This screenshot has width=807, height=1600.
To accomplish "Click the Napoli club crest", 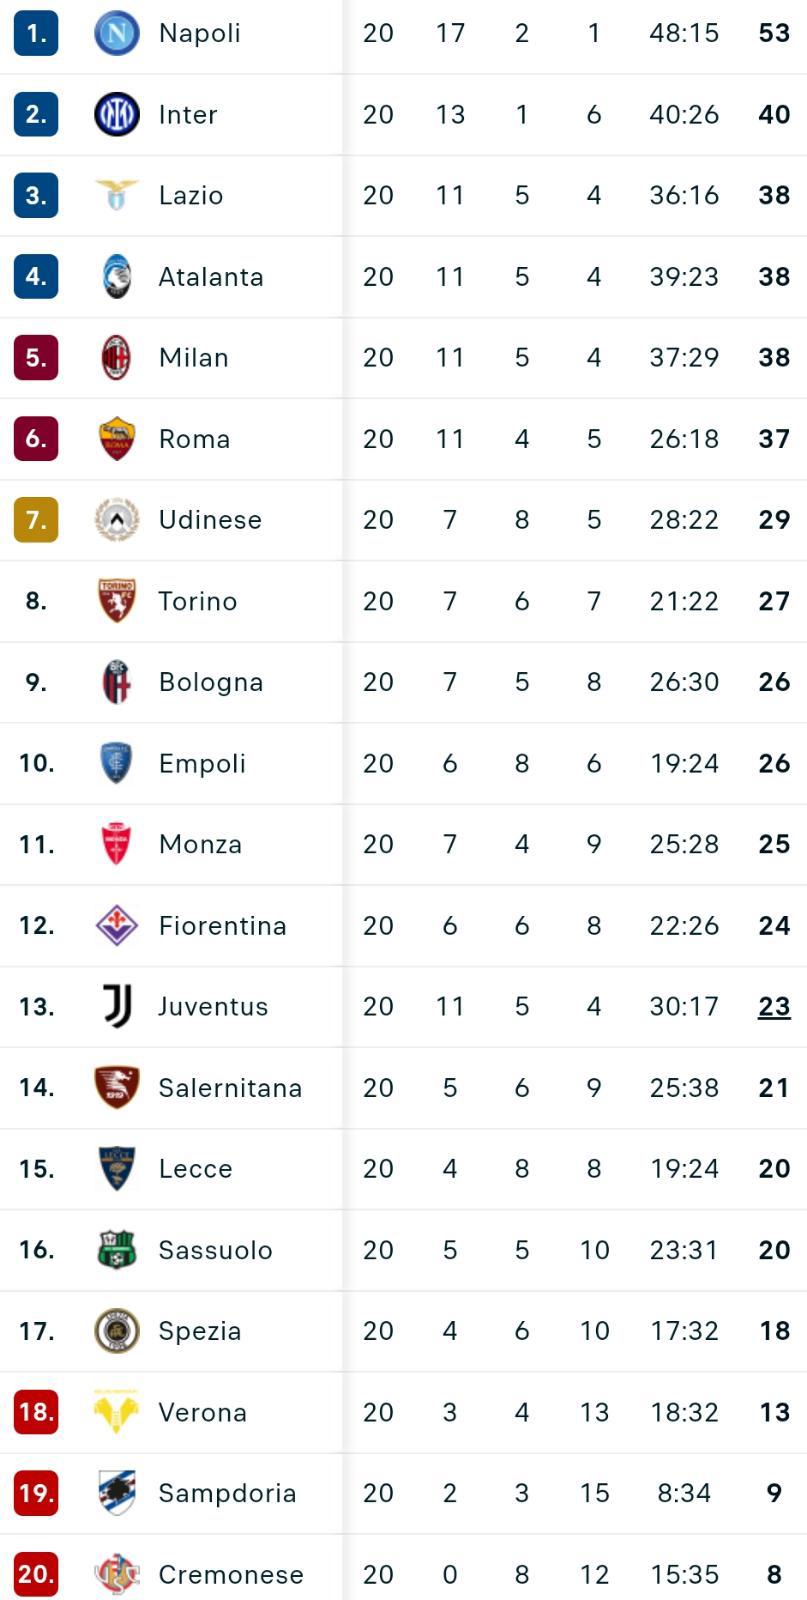I will coord(116,33).
